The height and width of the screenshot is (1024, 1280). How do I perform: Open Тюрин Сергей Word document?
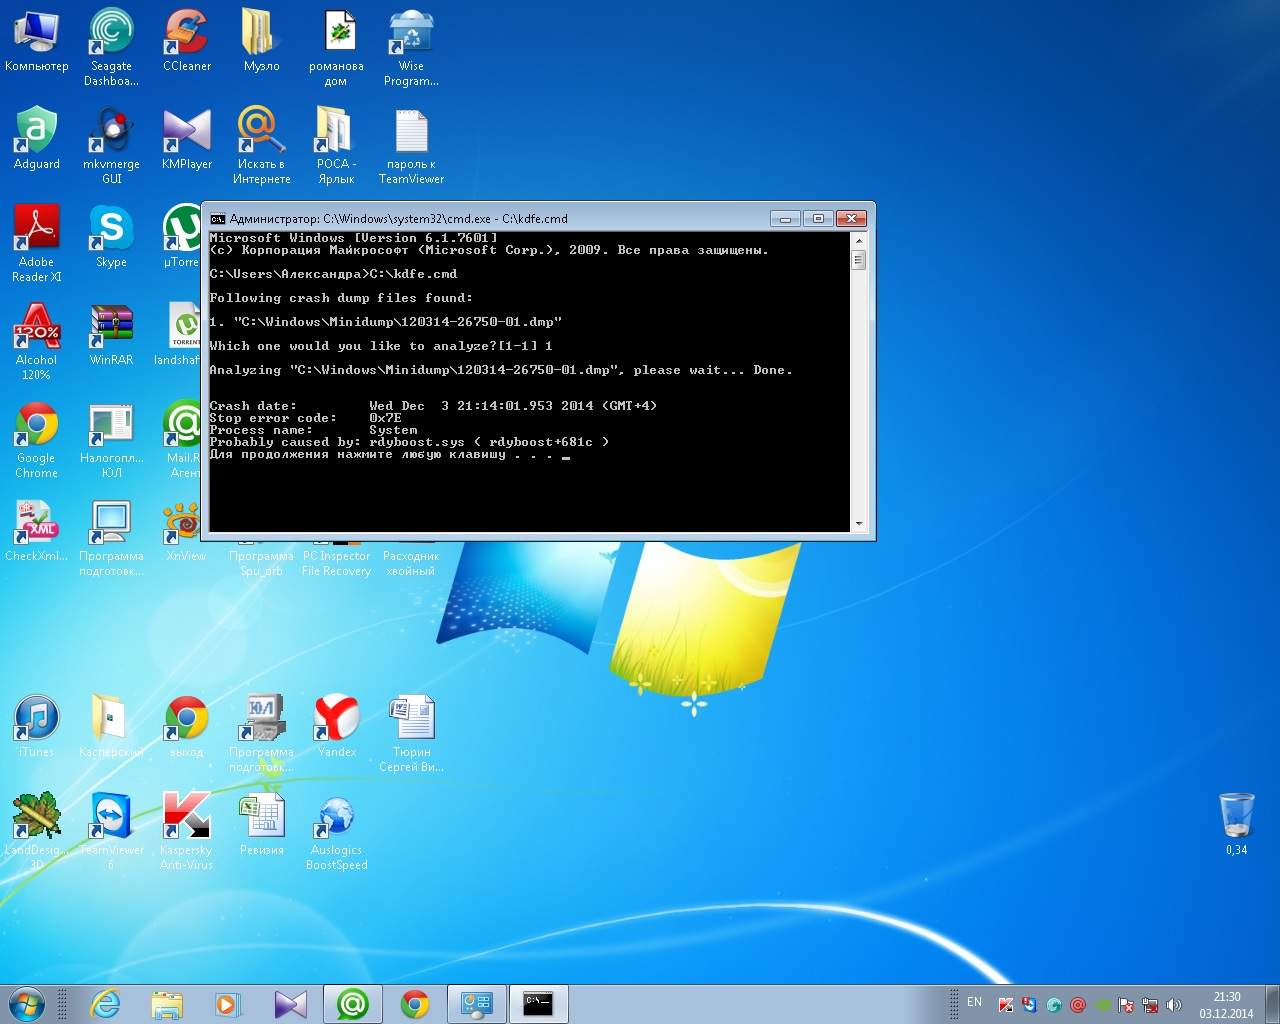point(411,733)
